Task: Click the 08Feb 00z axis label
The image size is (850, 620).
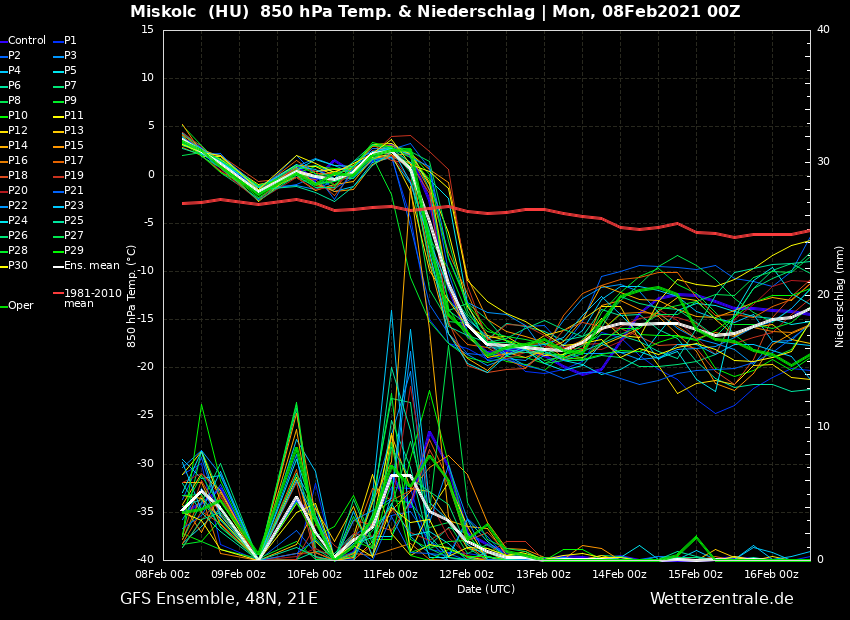Action: point(162,575)
